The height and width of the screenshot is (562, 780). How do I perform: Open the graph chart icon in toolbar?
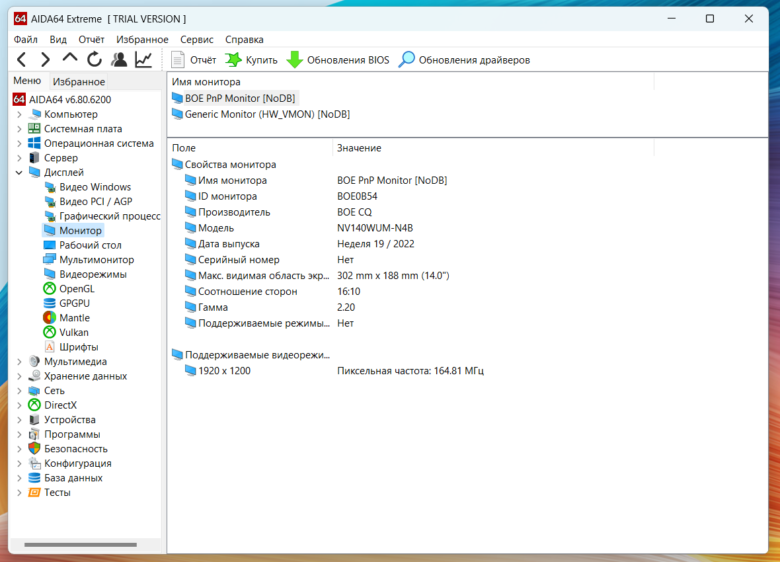144,60
